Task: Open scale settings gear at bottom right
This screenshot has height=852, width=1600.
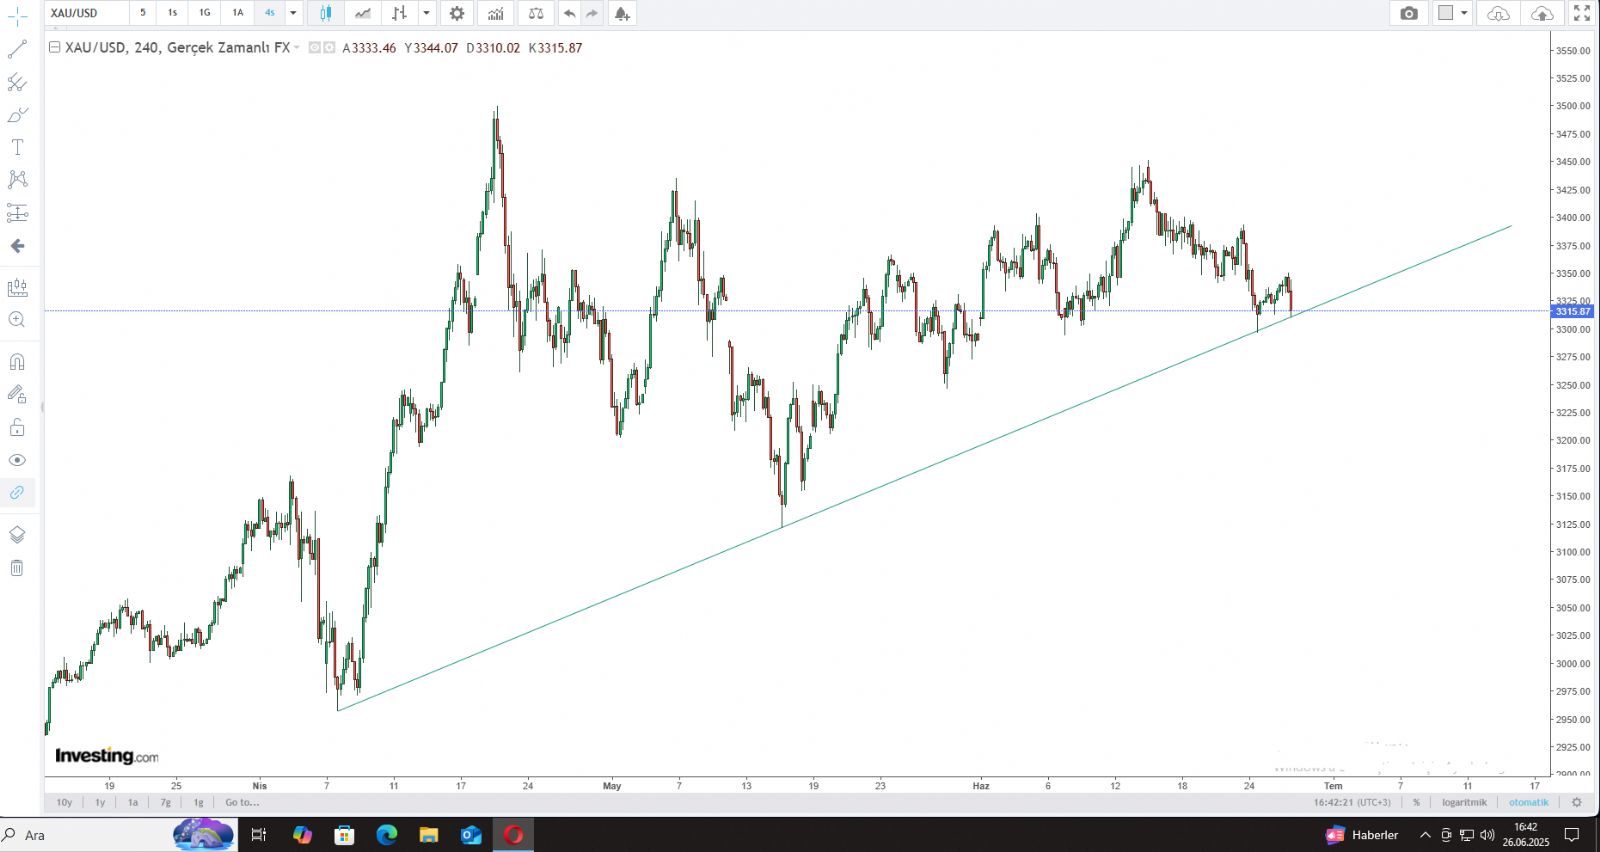Action: tap(1577, 802)
